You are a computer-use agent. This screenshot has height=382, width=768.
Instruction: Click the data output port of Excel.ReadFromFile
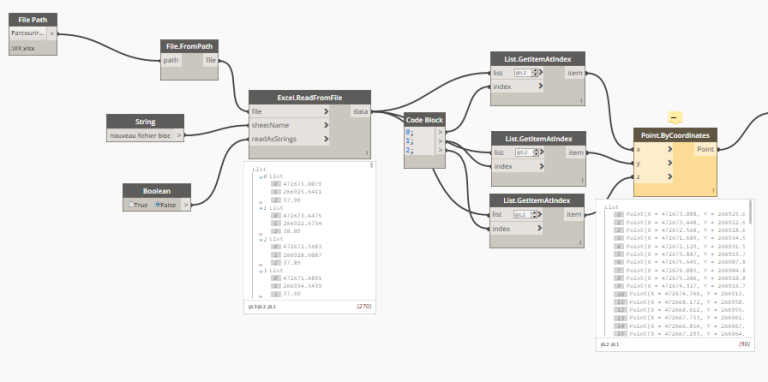click(x=360, y=112)
